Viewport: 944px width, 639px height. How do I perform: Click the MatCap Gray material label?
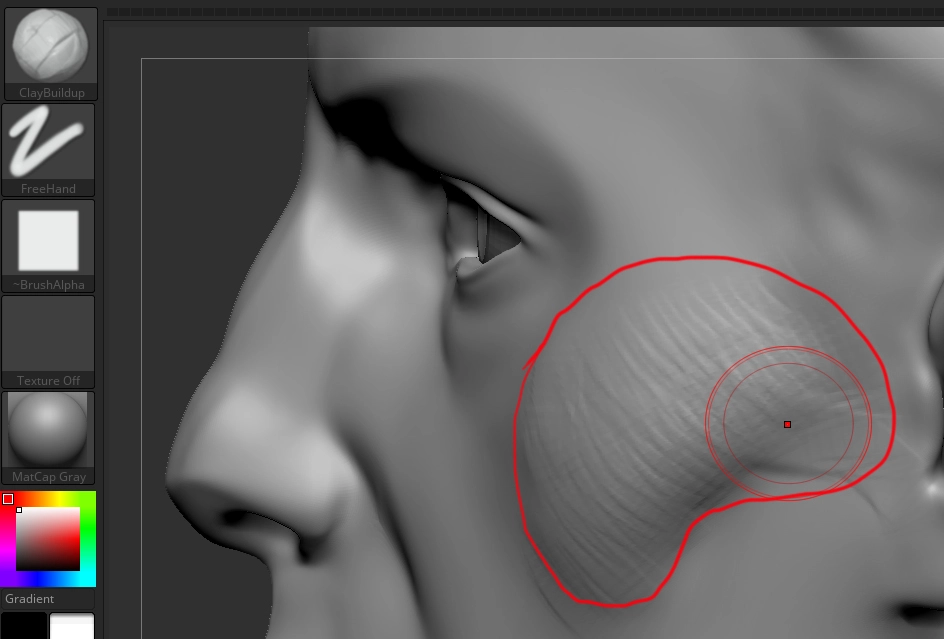click(x=49, y=476)
